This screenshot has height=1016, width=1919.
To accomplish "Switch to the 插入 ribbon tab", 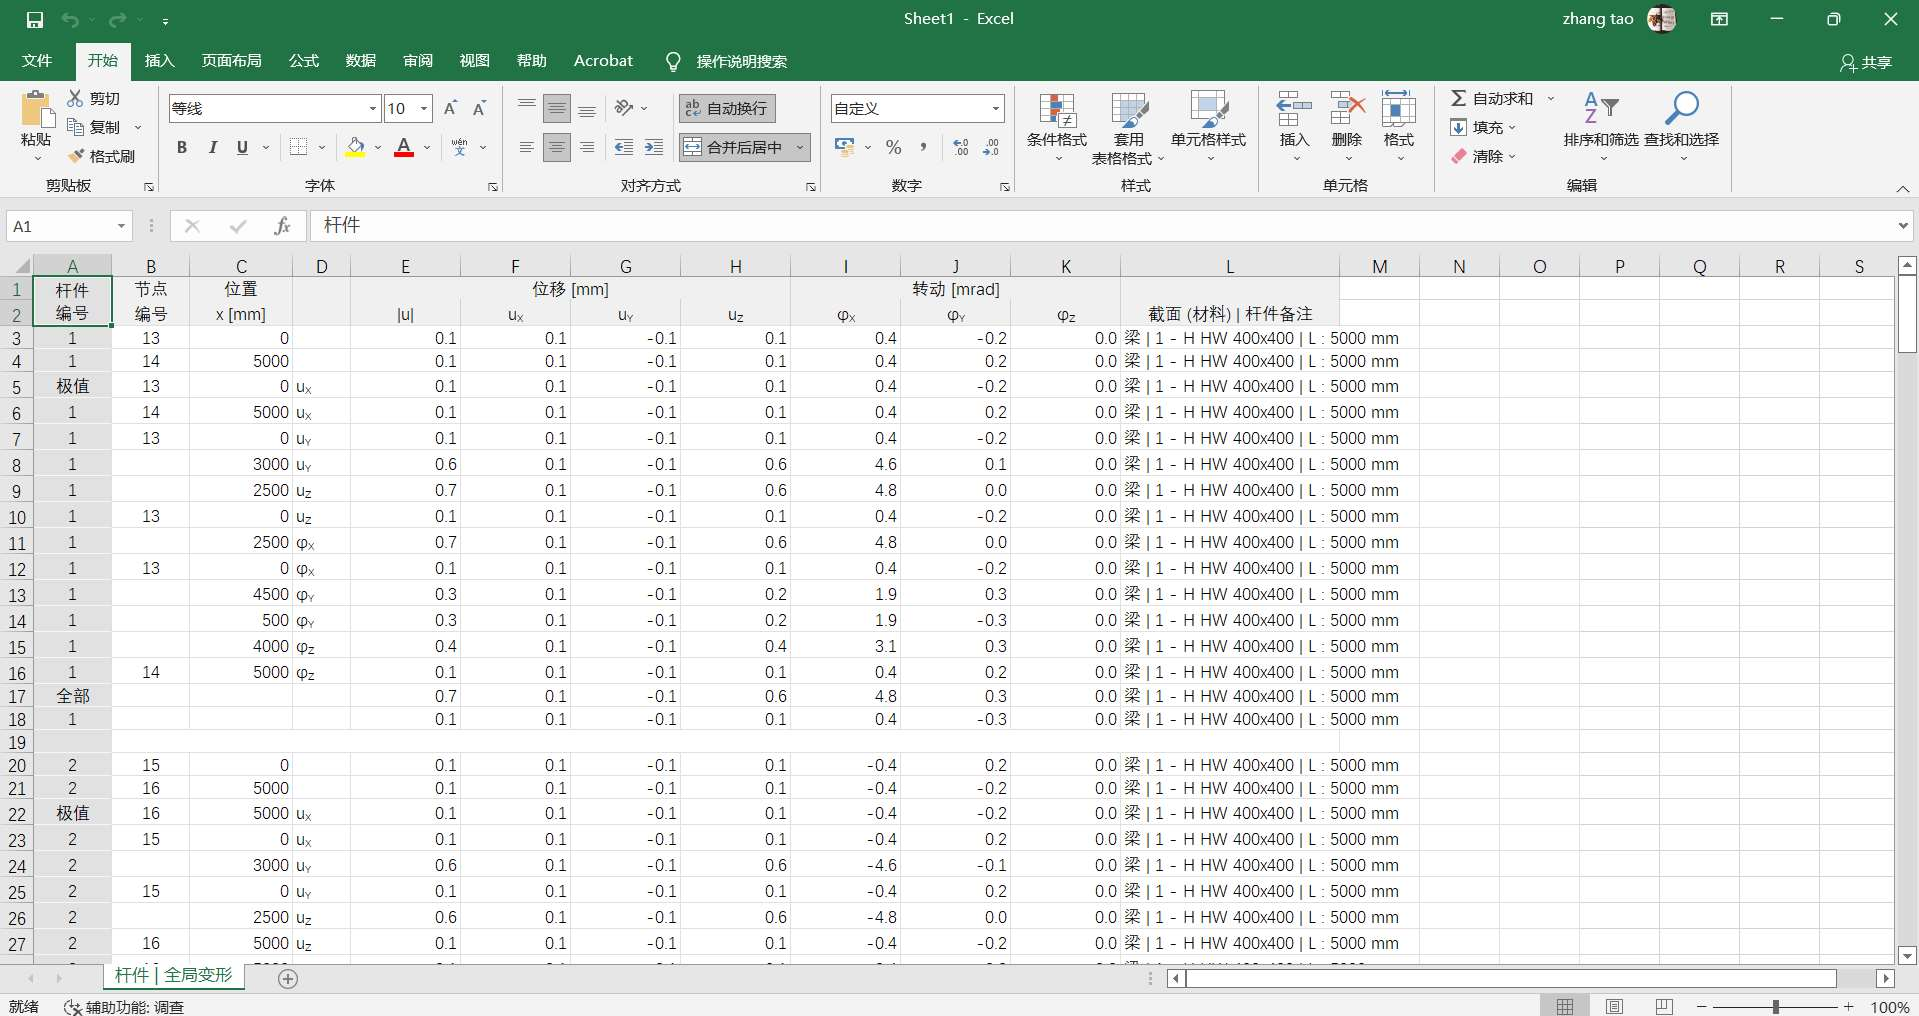I will tap(158, 61).
